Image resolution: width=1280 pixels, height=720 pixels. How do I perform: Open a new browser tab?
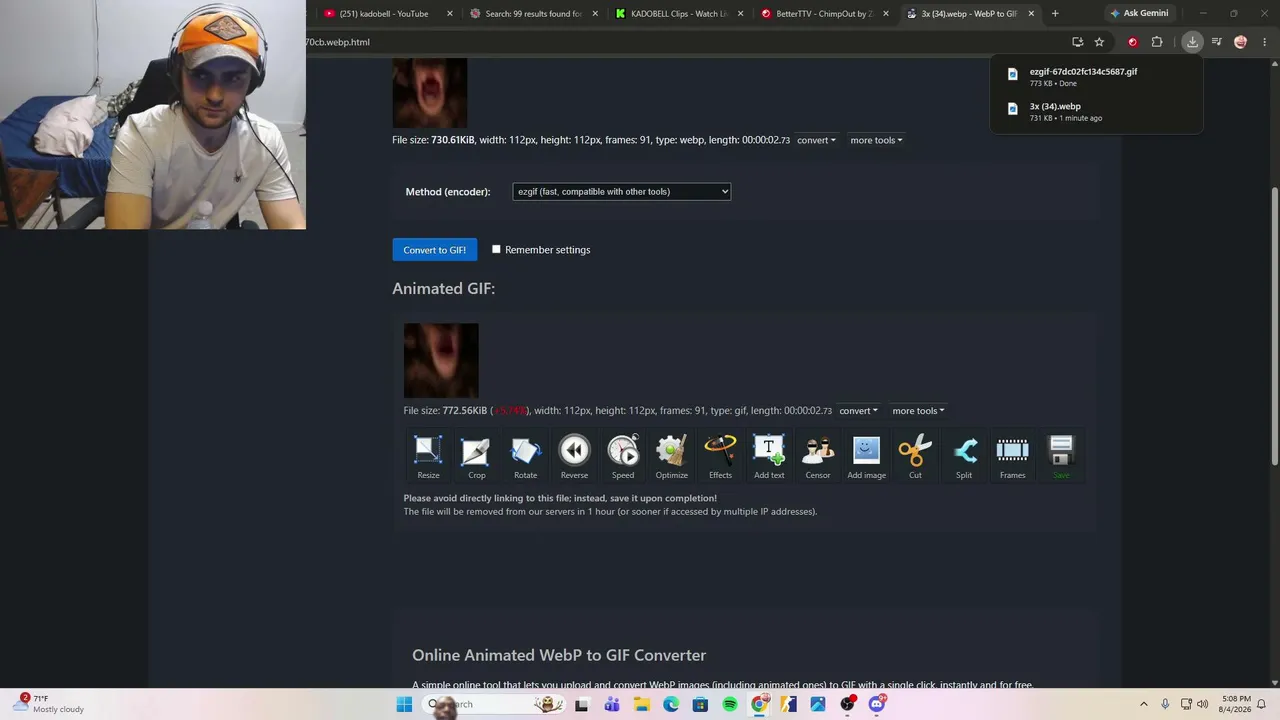pyautogui.click(x=1055, y=14)
